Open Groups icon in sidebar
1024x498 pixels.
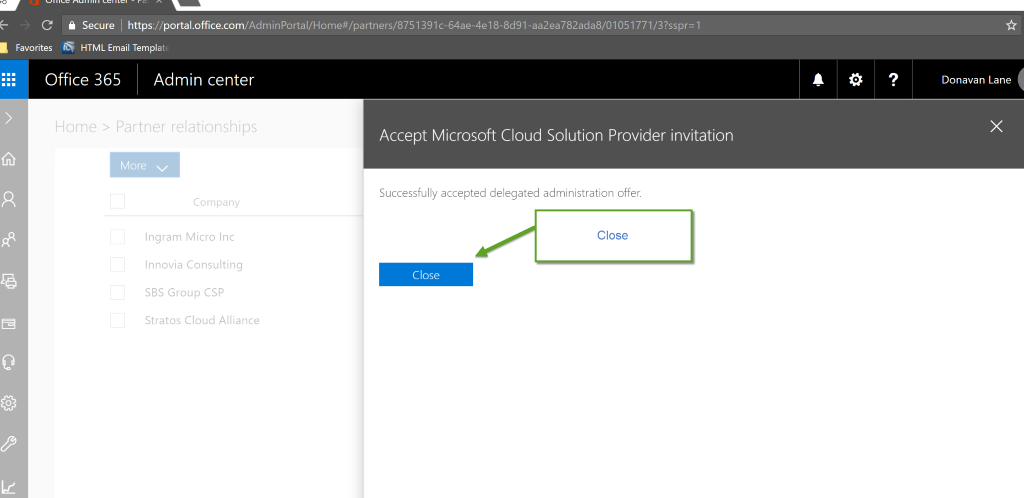pyautogui.click(x=8, y=240)
